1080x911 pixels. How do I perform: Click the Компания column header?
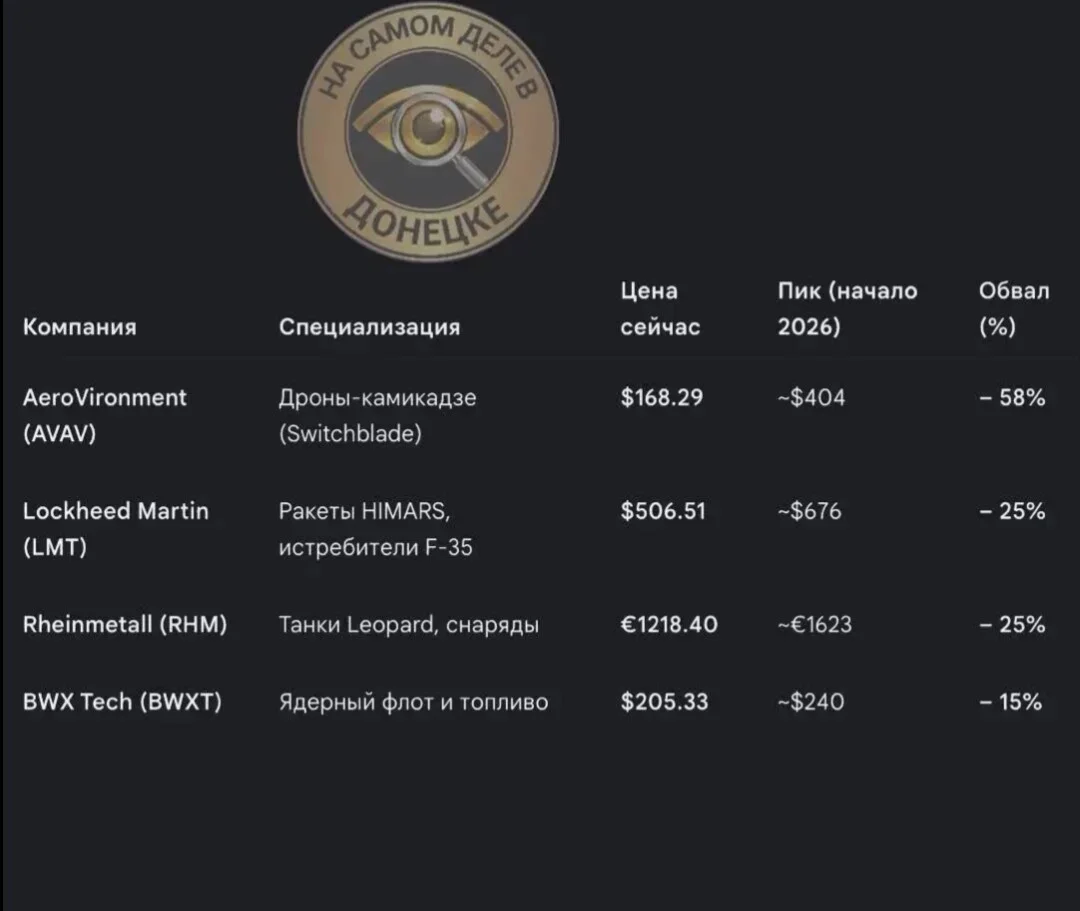coord(80,326)
